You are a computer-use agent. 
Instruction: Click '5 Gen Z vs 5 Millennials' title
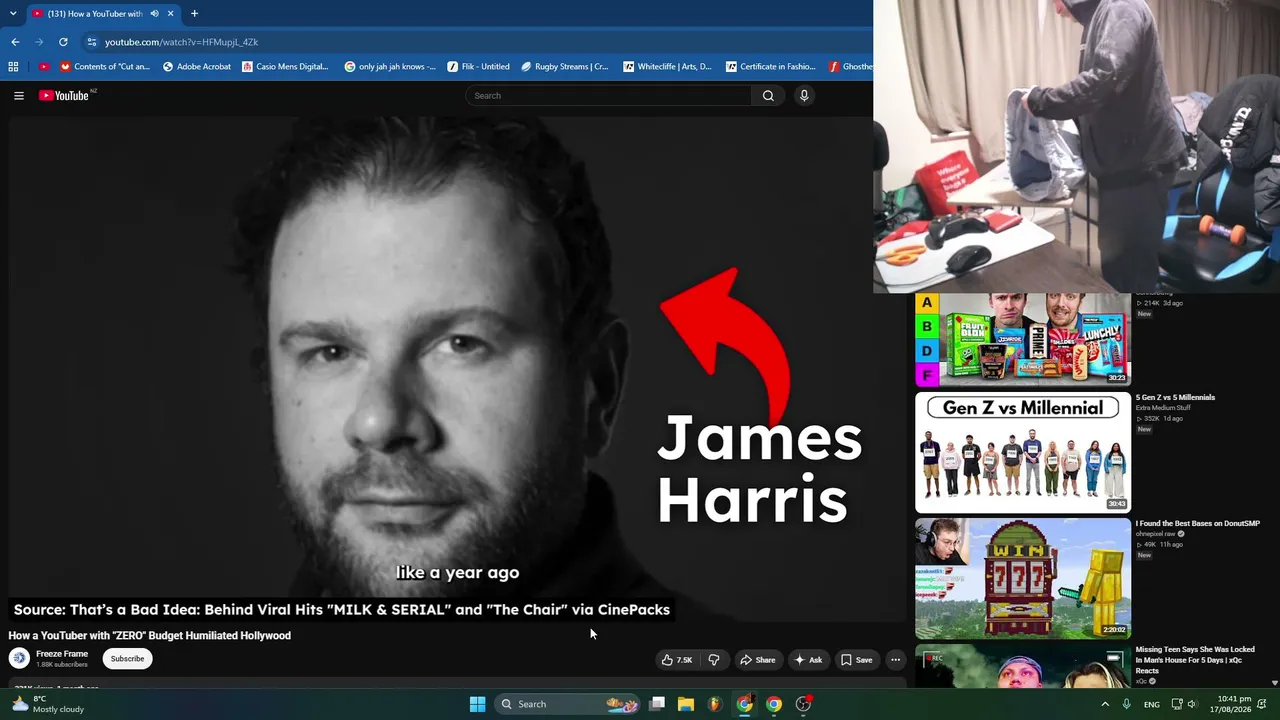click(1175, 397)
